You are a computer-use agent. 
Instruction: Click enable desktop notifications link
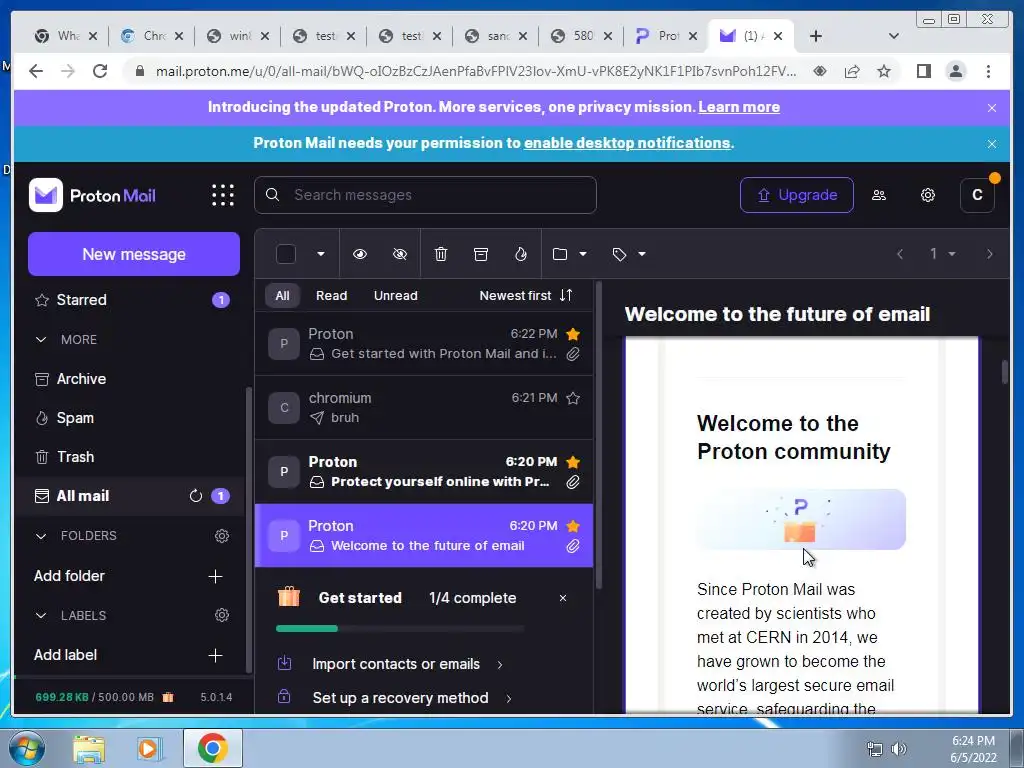627,143
